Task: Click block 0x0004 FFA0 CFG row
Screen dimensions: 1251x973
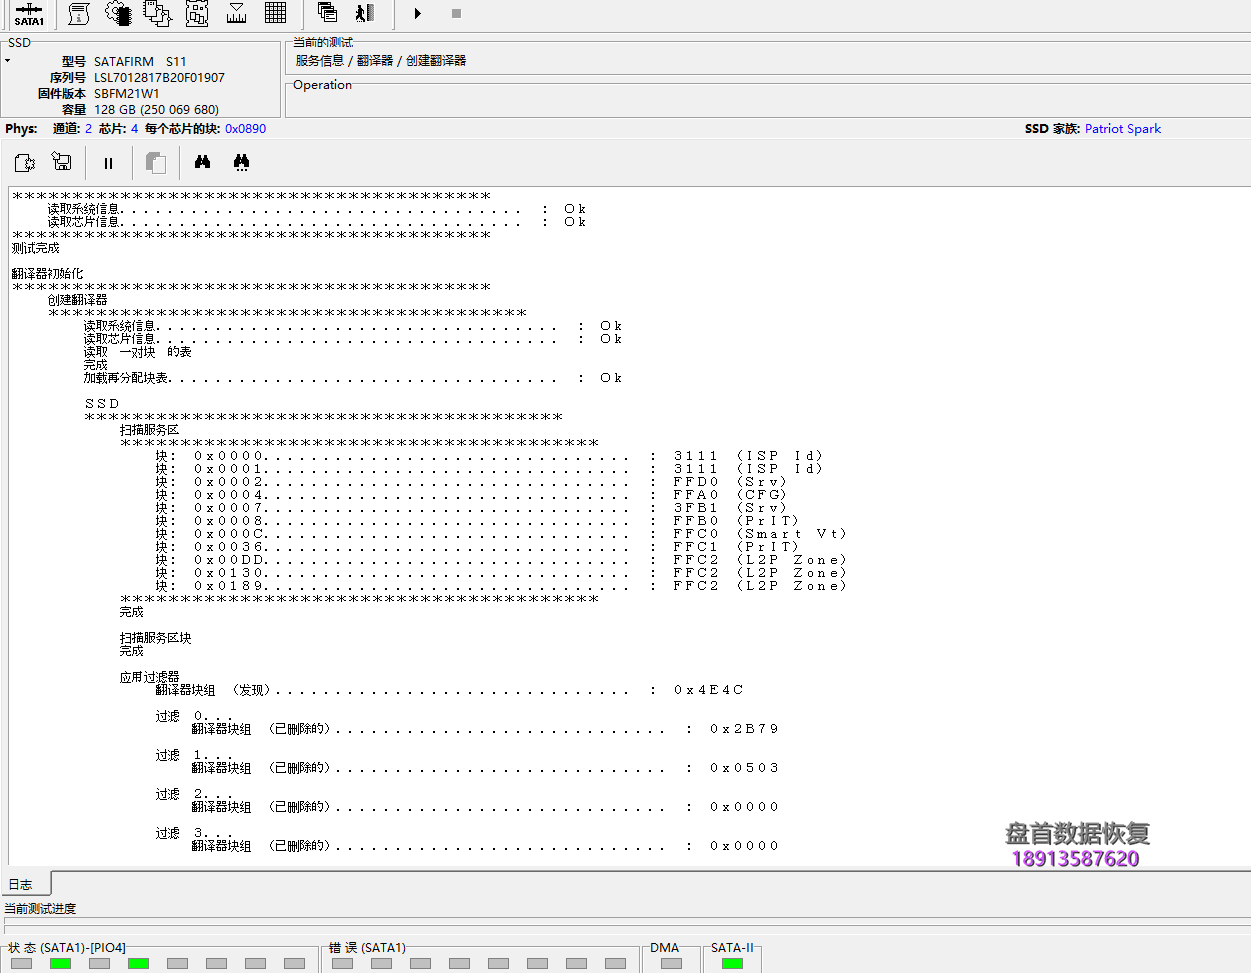Action: point(472,495)
